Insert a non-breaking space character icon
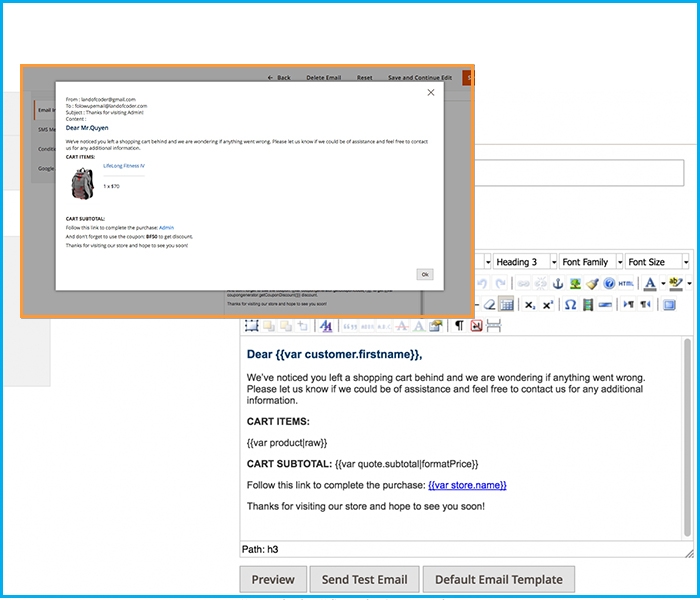This screenshot has height=600, width=700. [x=476, y=325]
